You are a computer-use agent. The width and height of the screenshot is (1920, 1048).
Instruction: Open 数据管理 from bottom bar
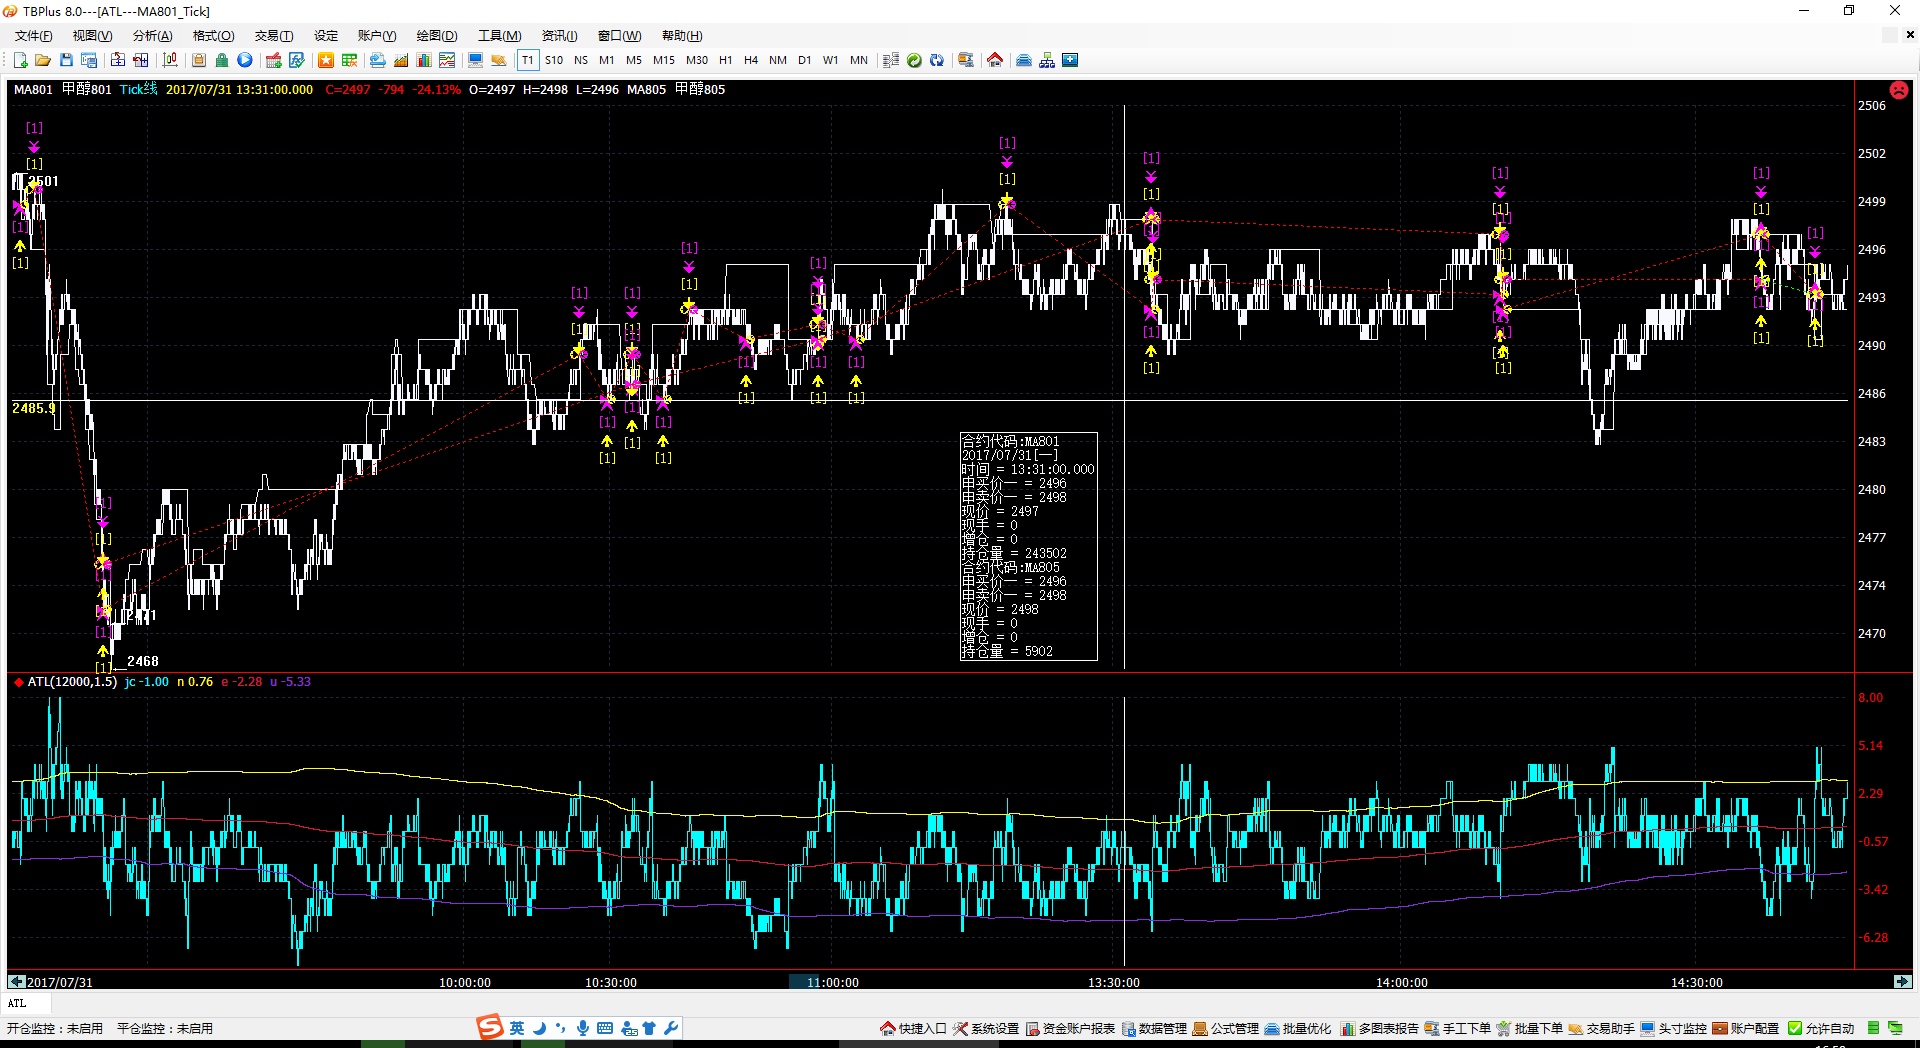(x=1154, y=1028)
